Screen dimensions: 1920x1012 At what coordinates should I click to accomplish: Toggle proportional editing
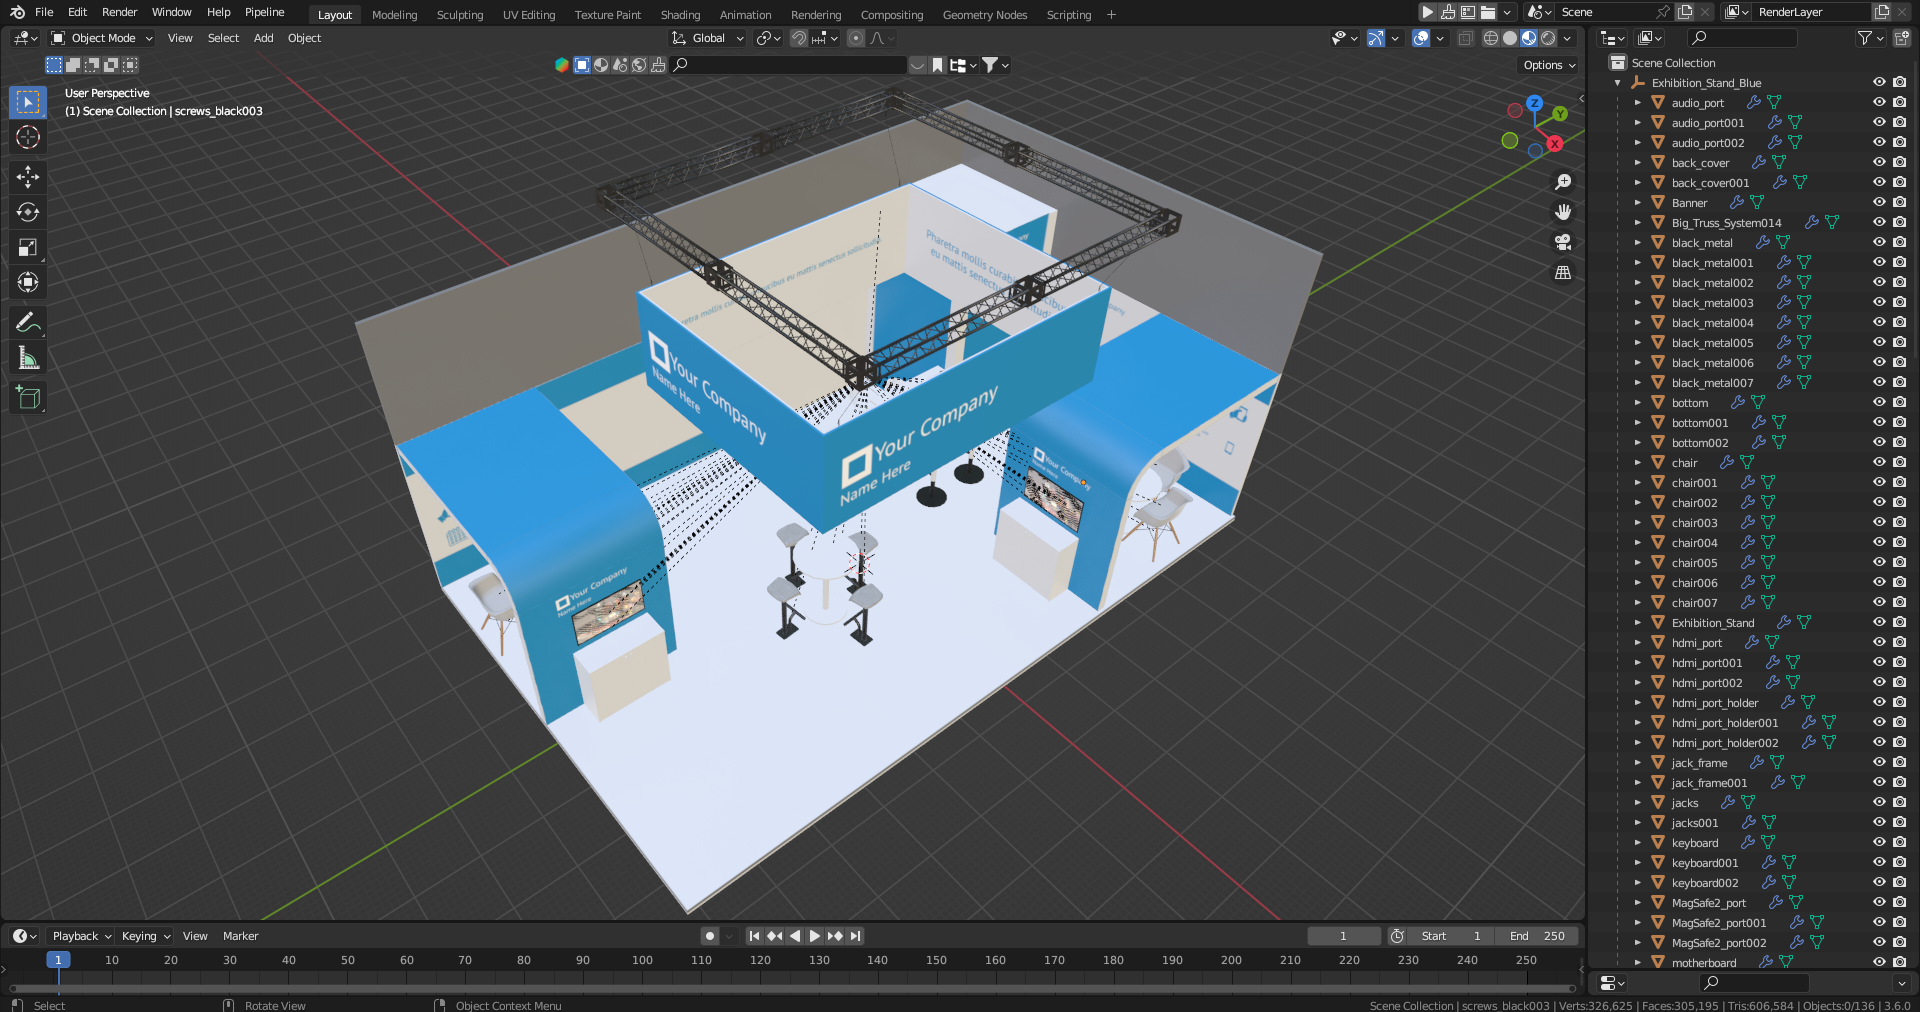point(855,38)
